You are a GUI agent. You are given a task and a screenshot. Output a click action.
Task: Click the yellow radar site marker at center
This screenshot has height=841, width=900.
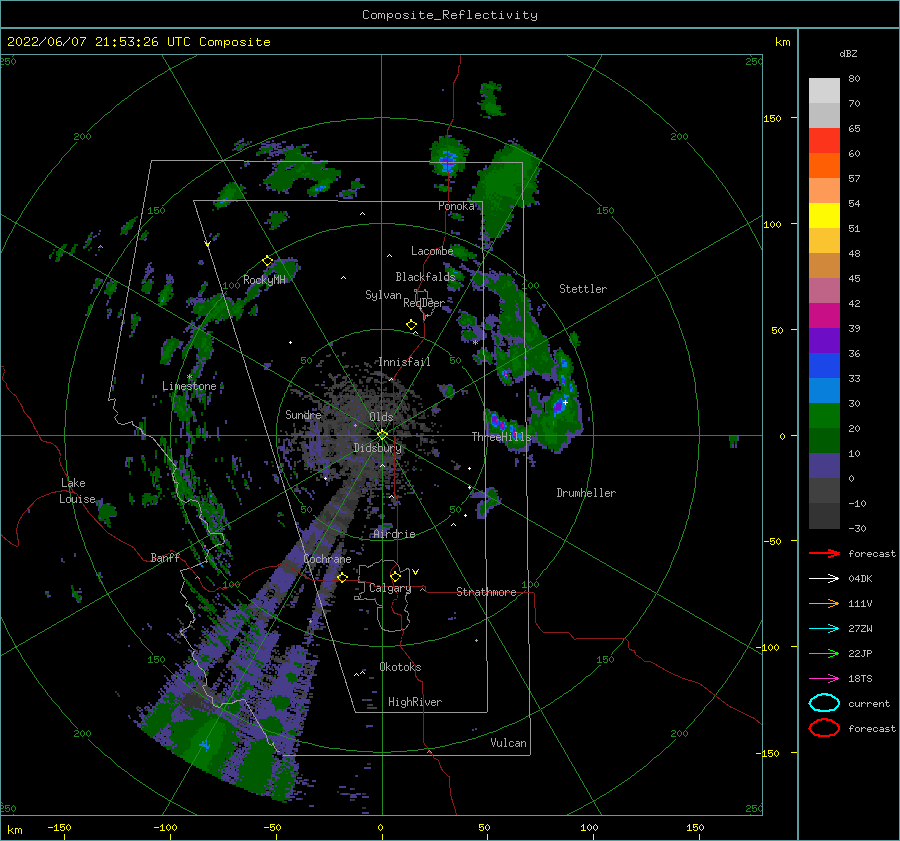coord(382,435)
